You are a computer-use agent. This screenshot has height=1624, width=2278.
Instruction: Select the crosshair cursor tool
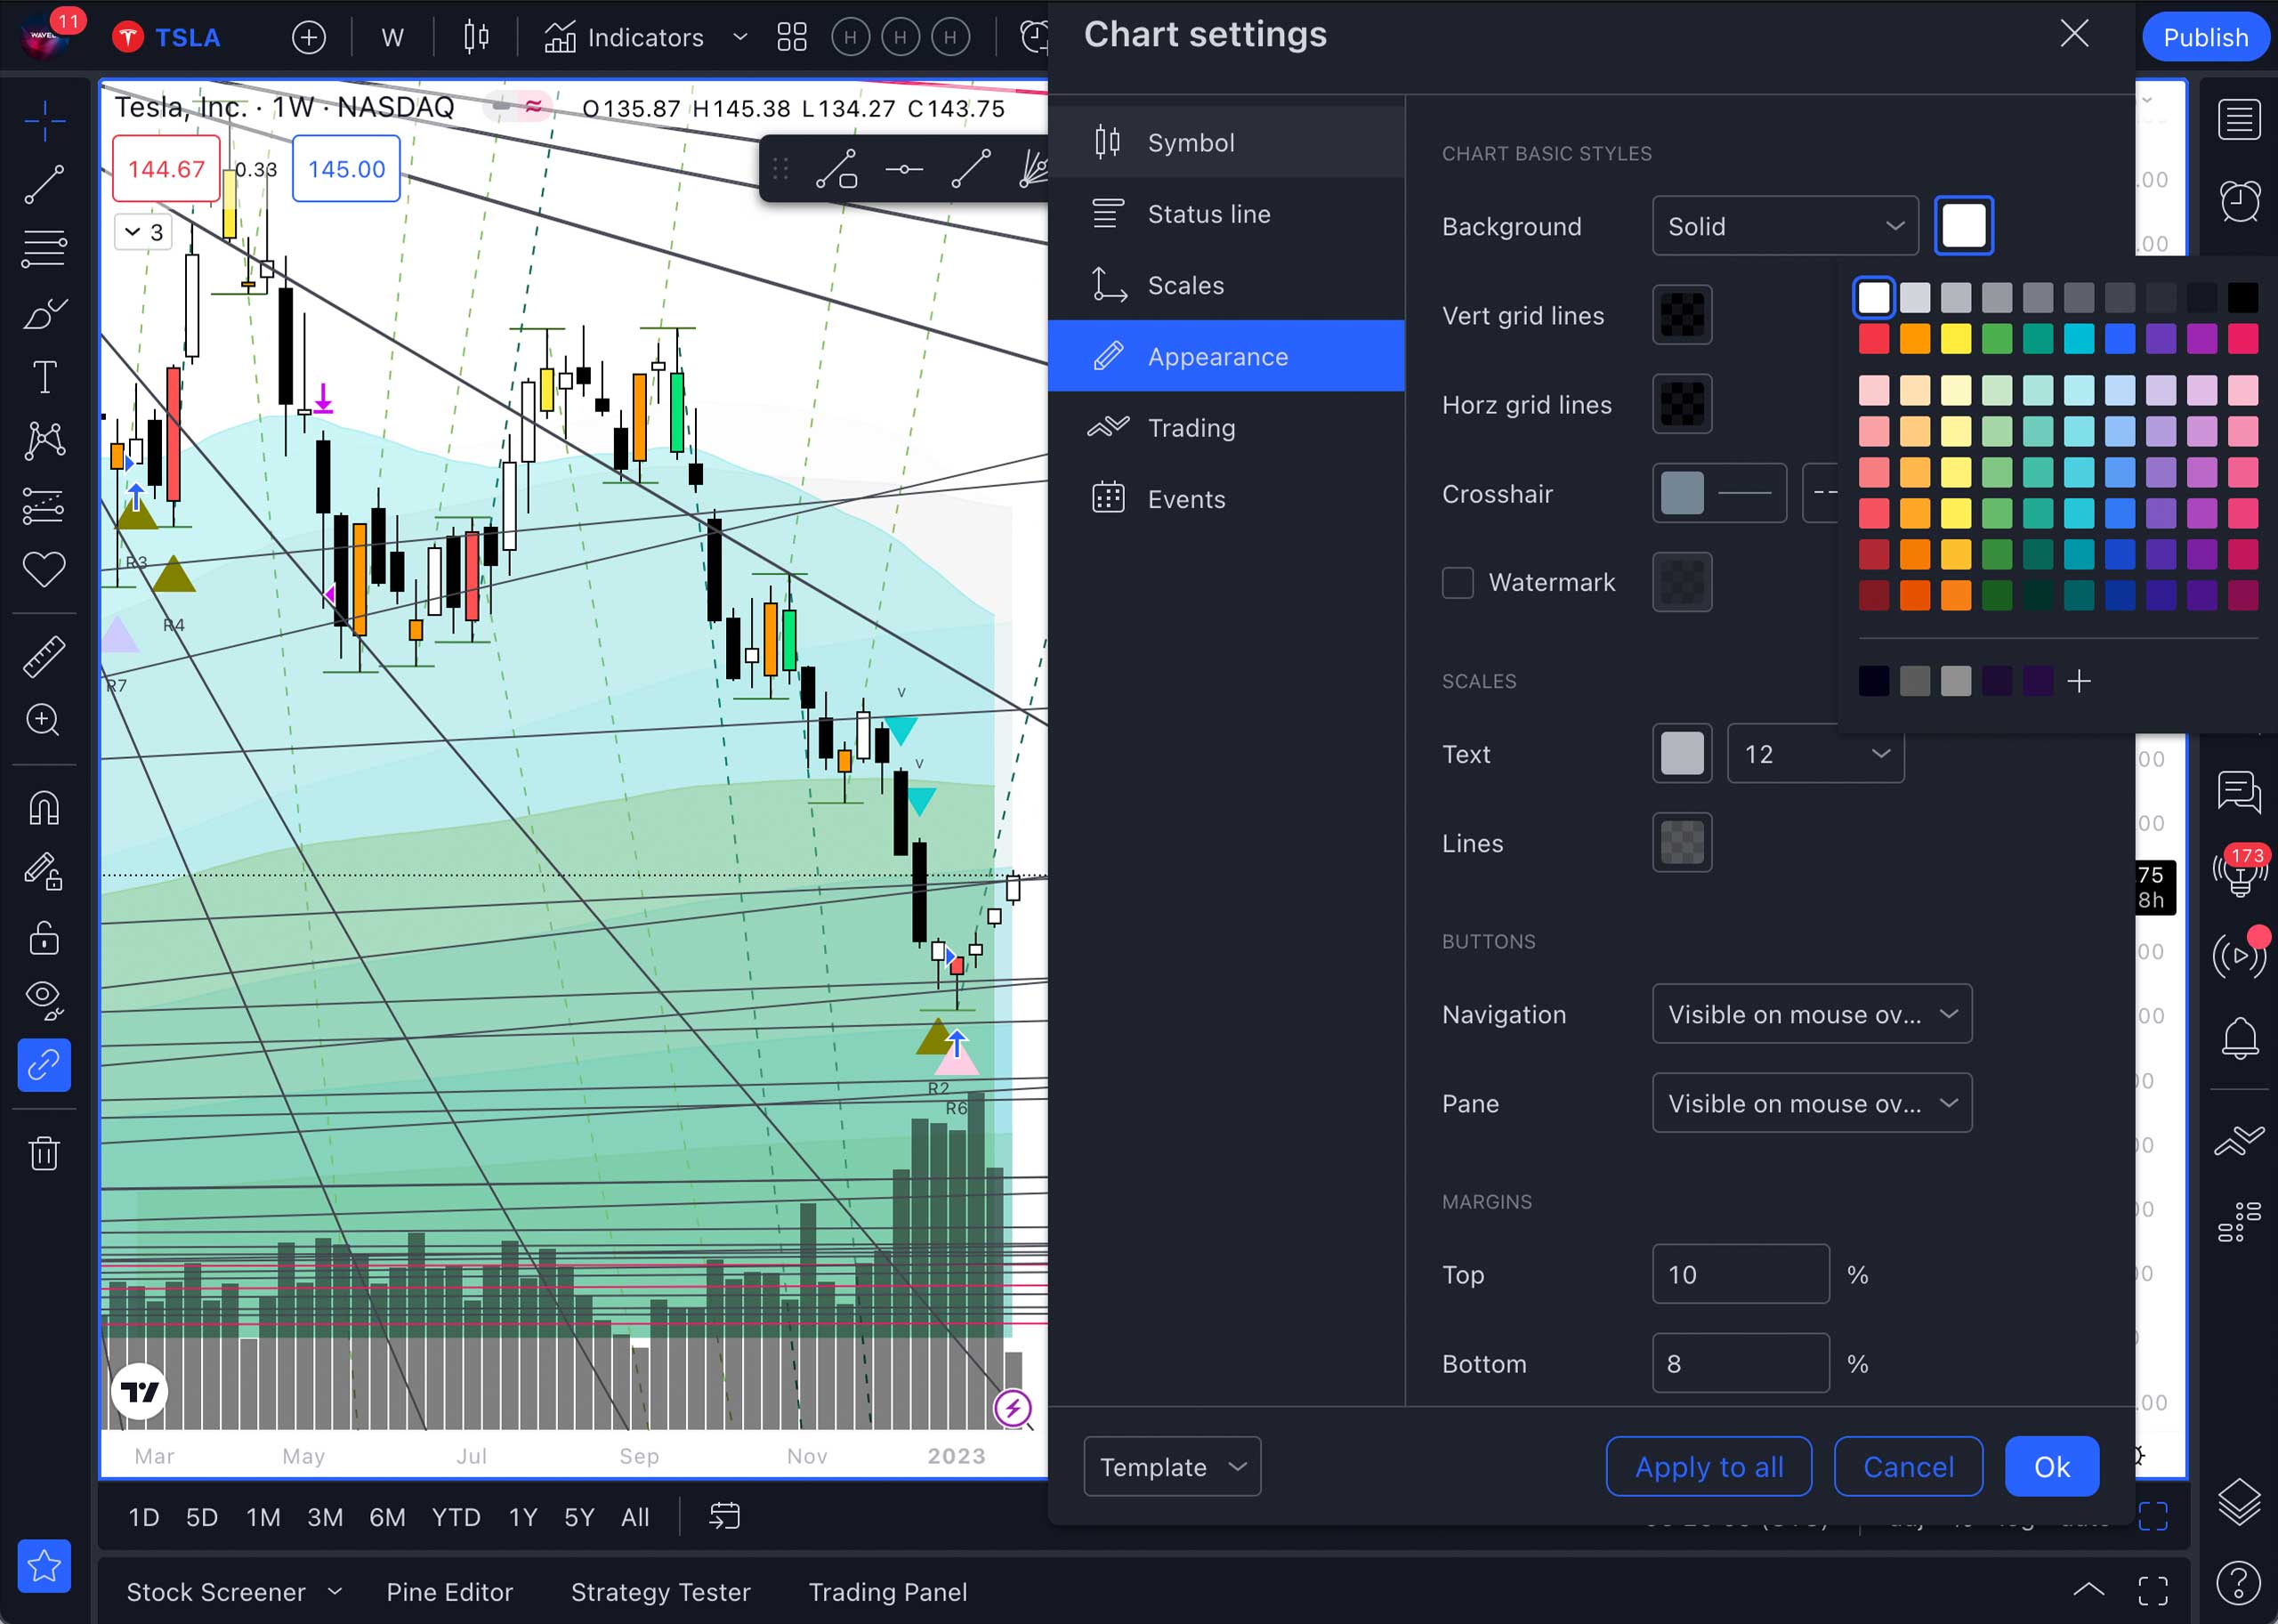tap(44, 122)
